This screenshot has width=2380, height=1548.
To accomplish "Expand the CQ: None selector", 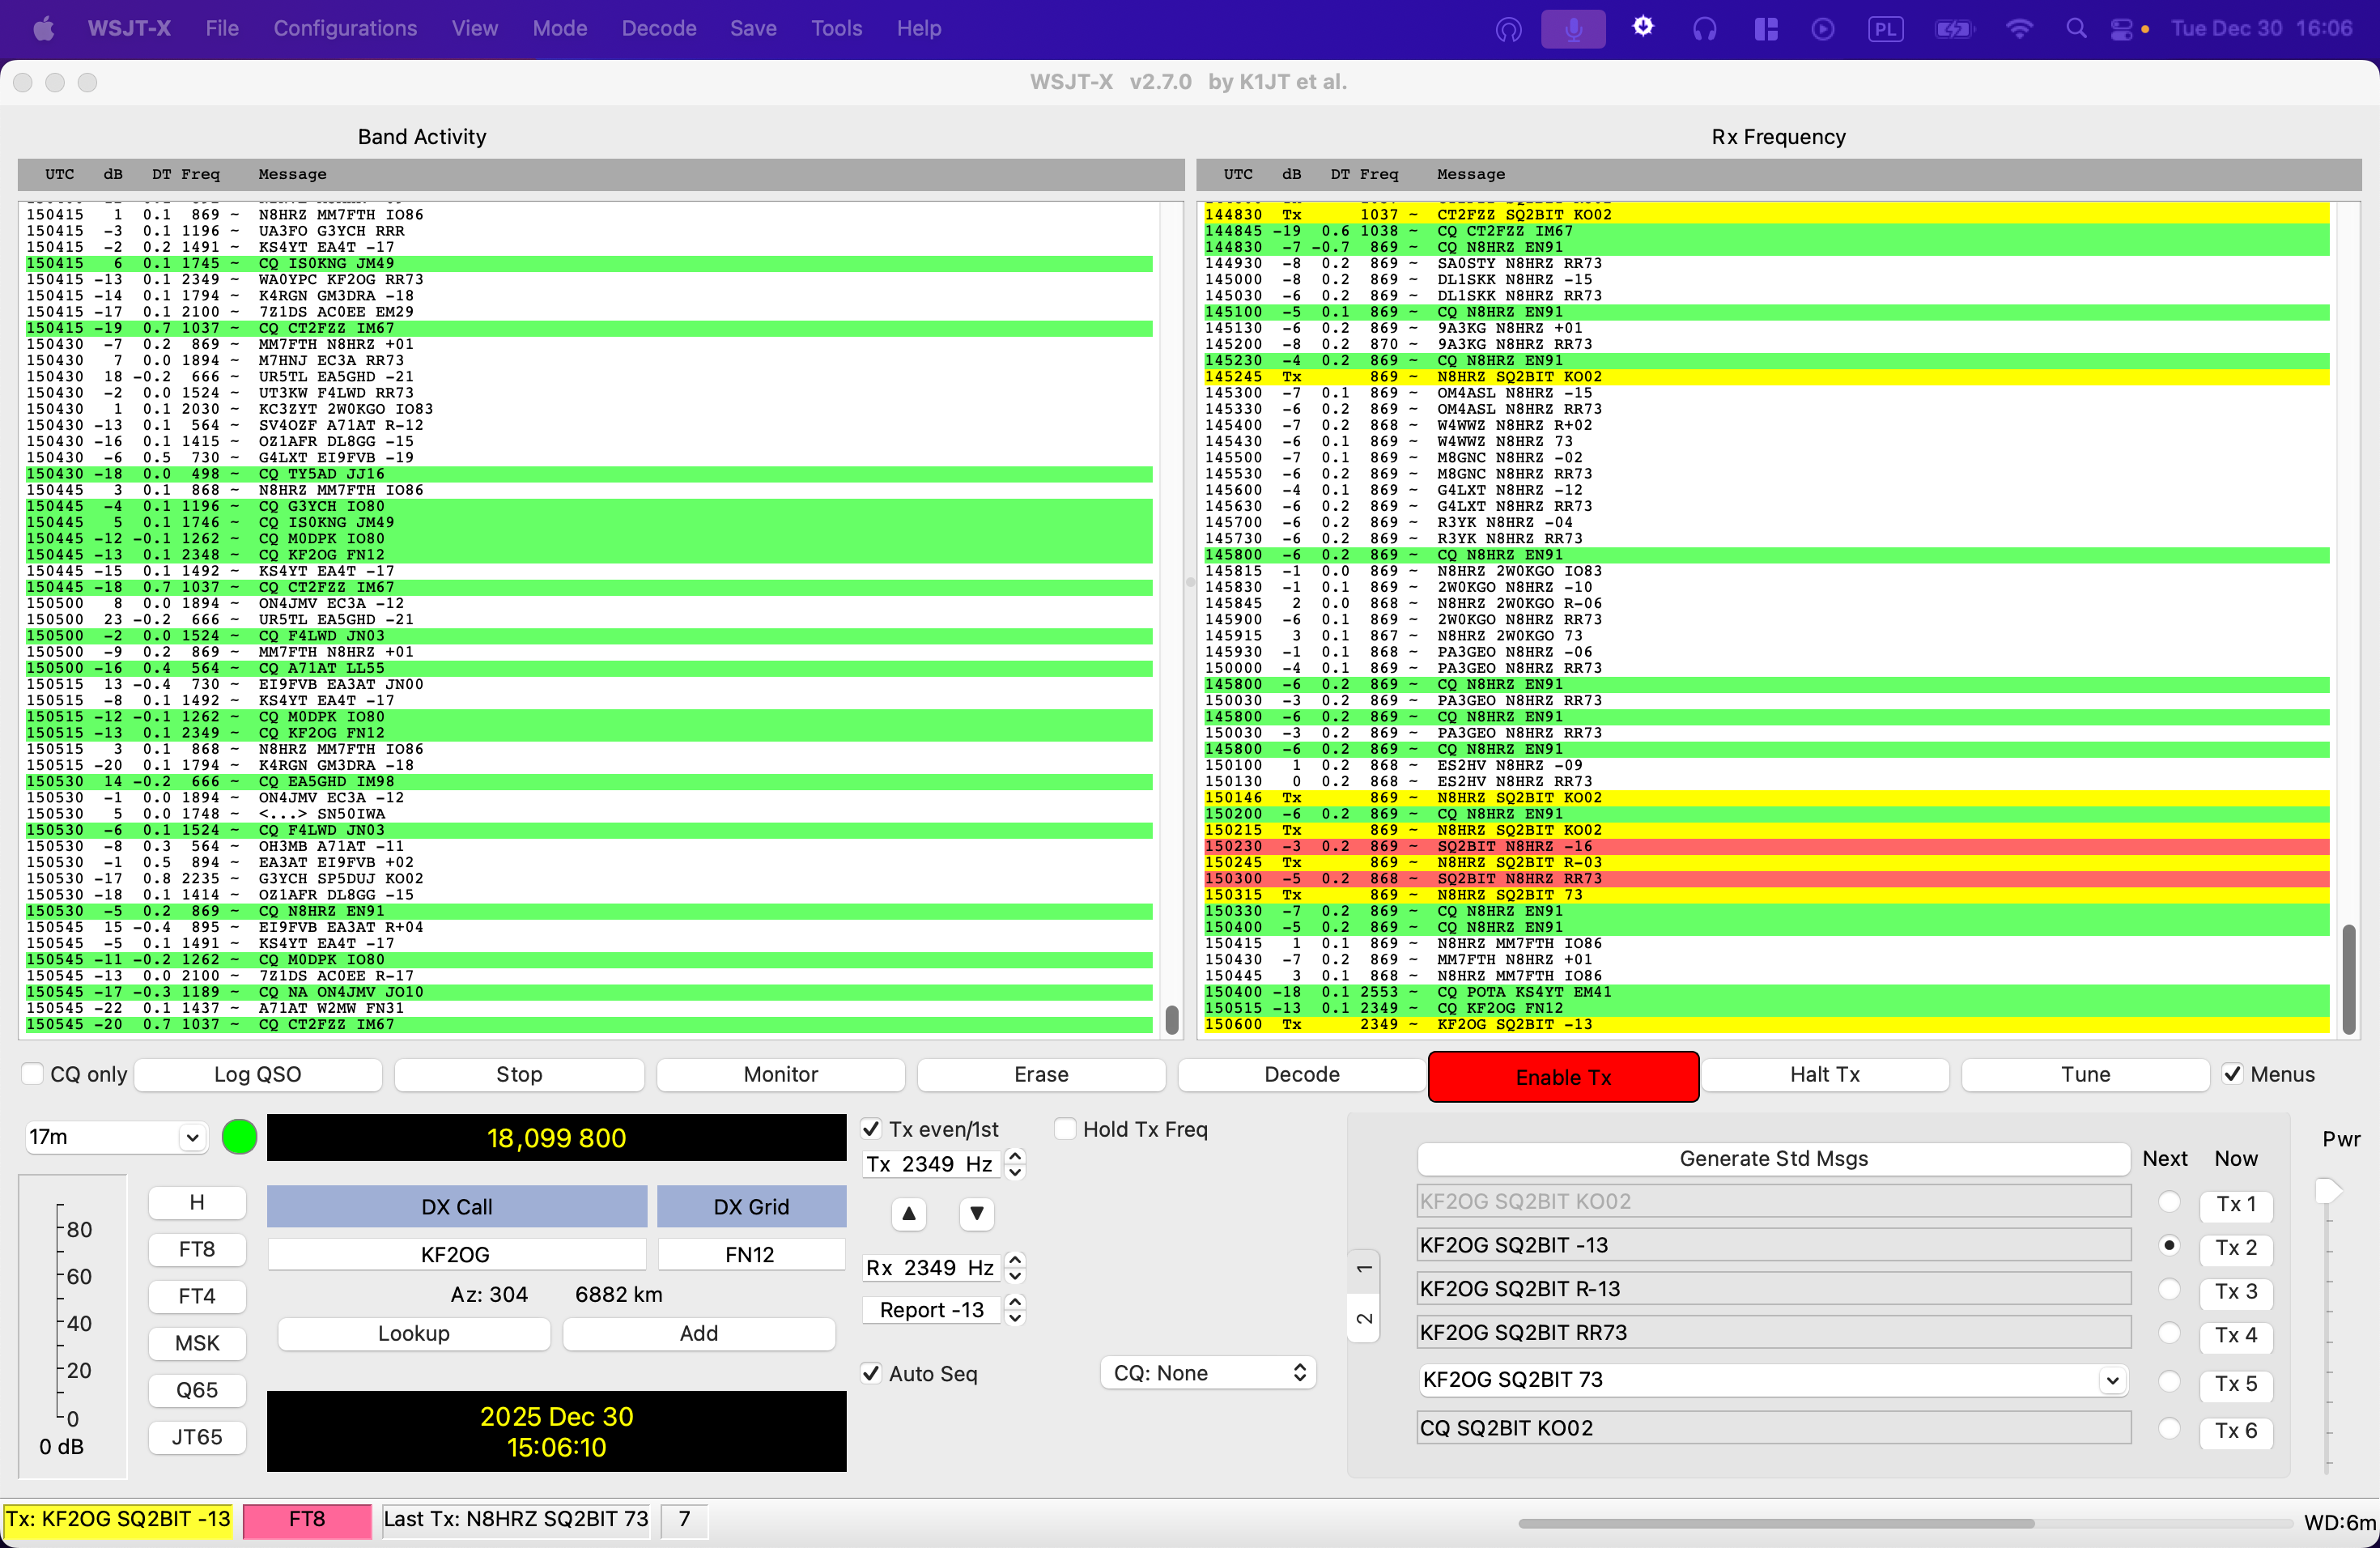I will (1208, 1373).
